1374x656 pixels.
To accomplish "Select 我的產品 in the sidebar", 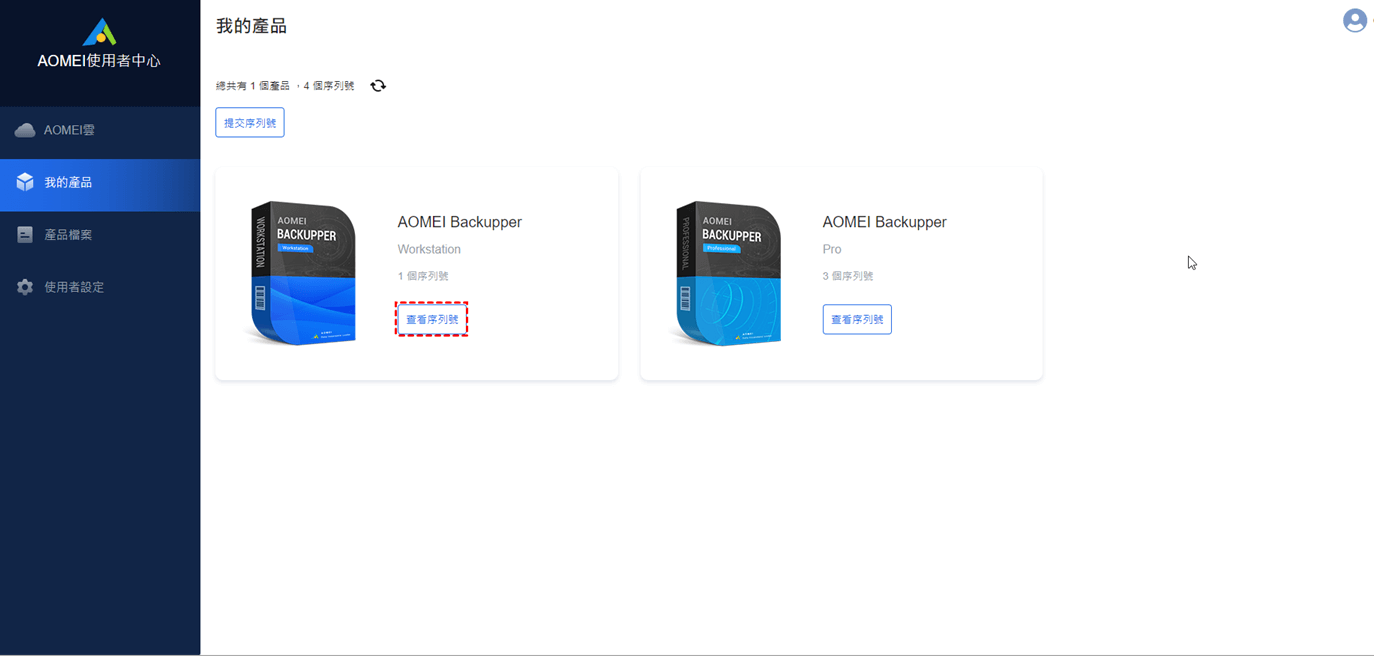I will [x=100, y=183].
